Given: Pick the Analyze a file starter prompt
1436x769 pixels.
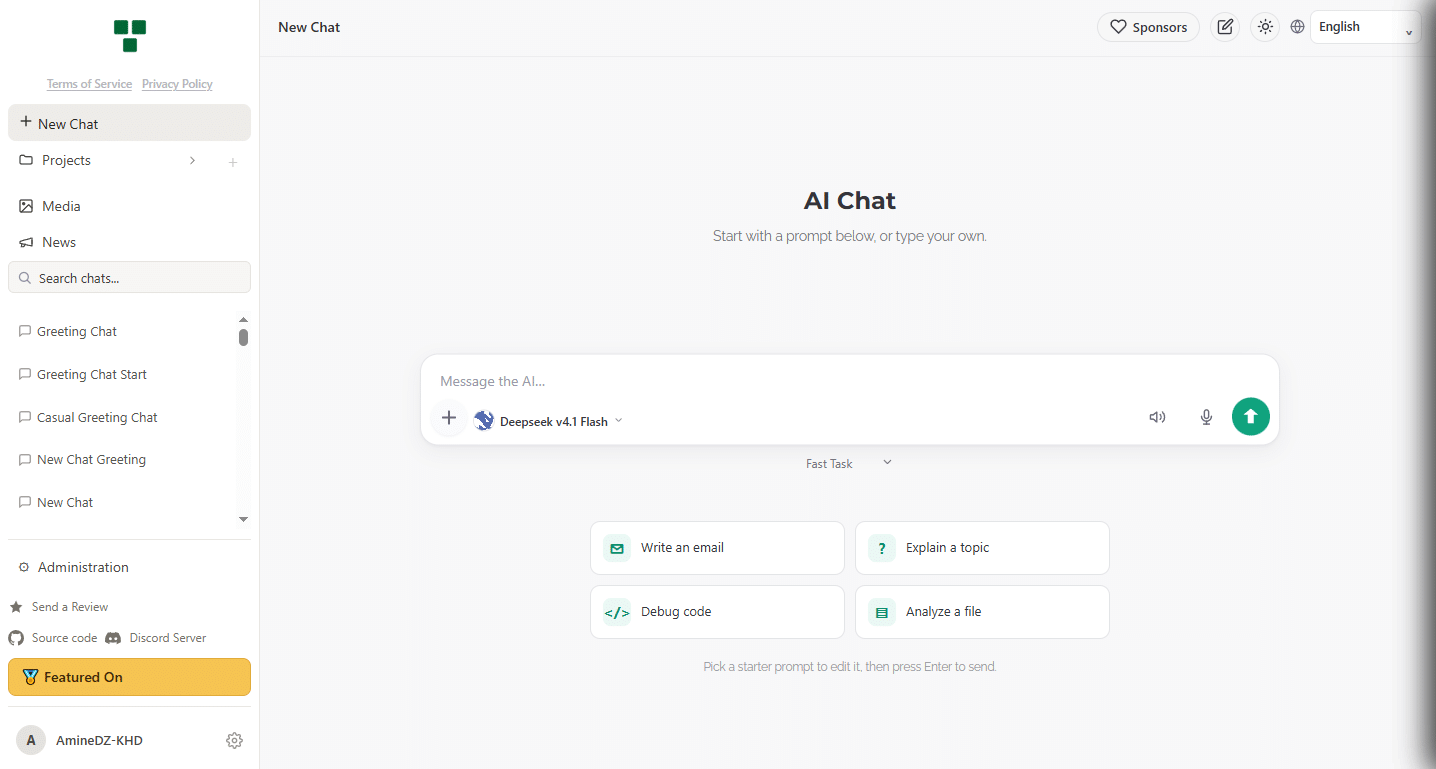Looking at the screenshot, I should (x=982, y=612).
